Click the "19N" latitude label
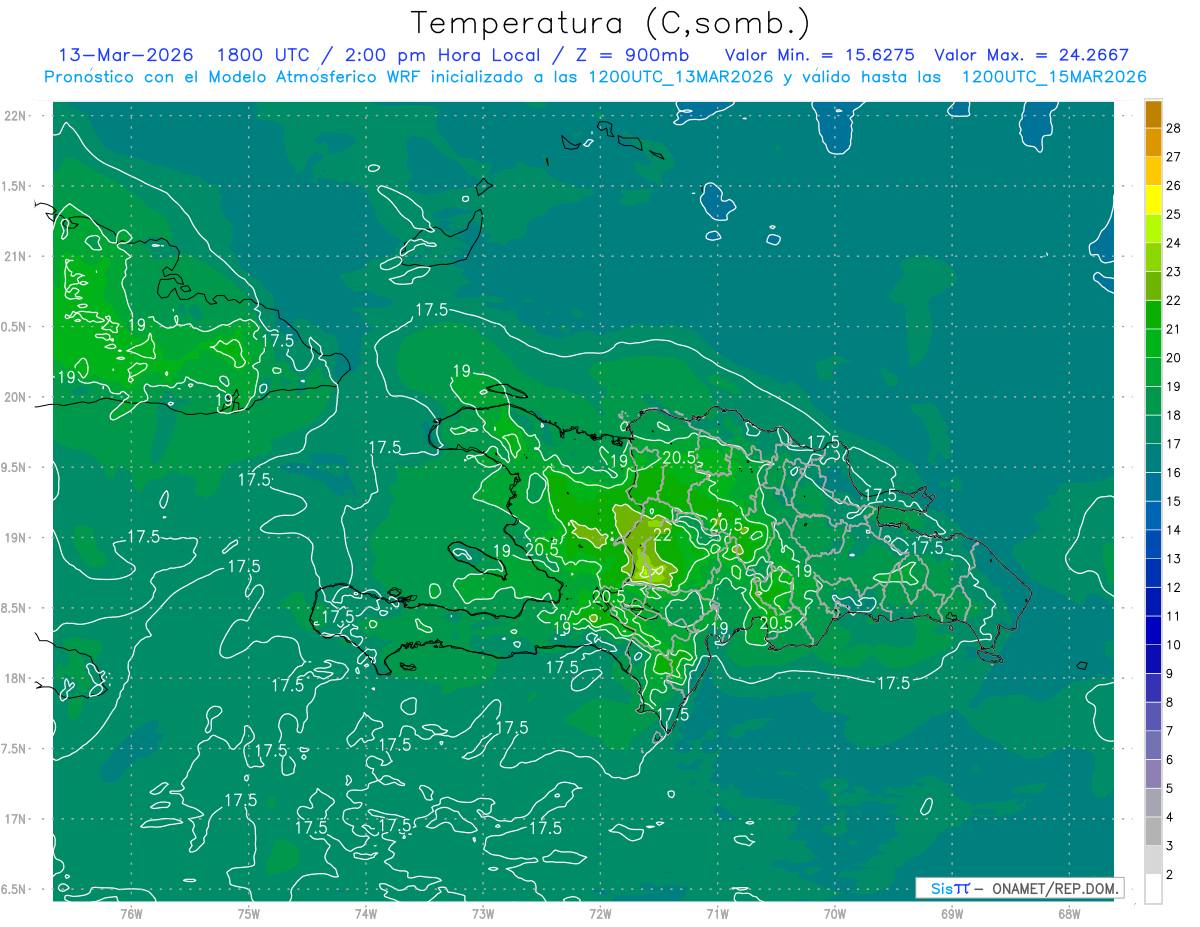1200x927 pixels. [16, 538]
